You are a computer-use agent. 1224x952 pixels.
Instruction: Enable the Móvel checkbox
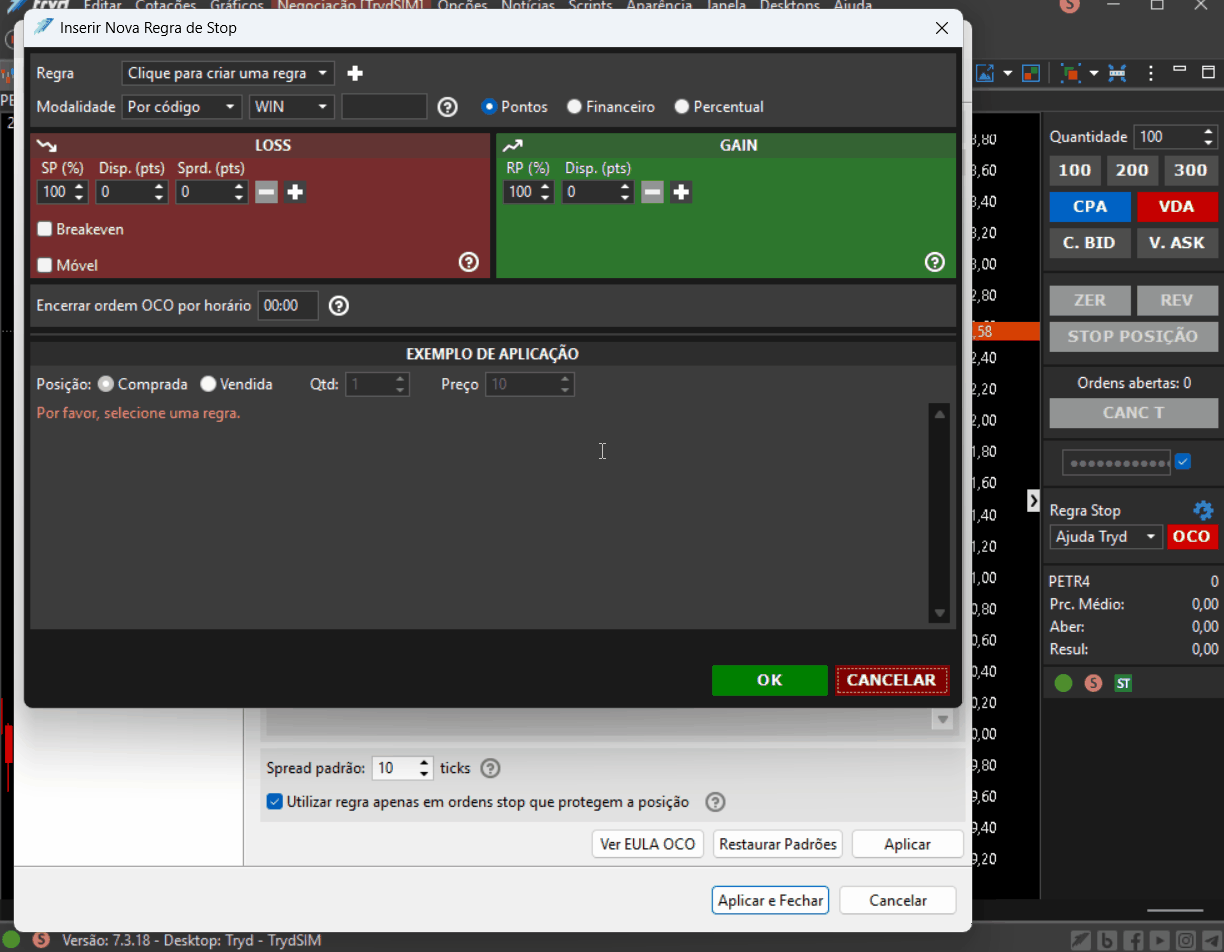(x=45, y=265)
